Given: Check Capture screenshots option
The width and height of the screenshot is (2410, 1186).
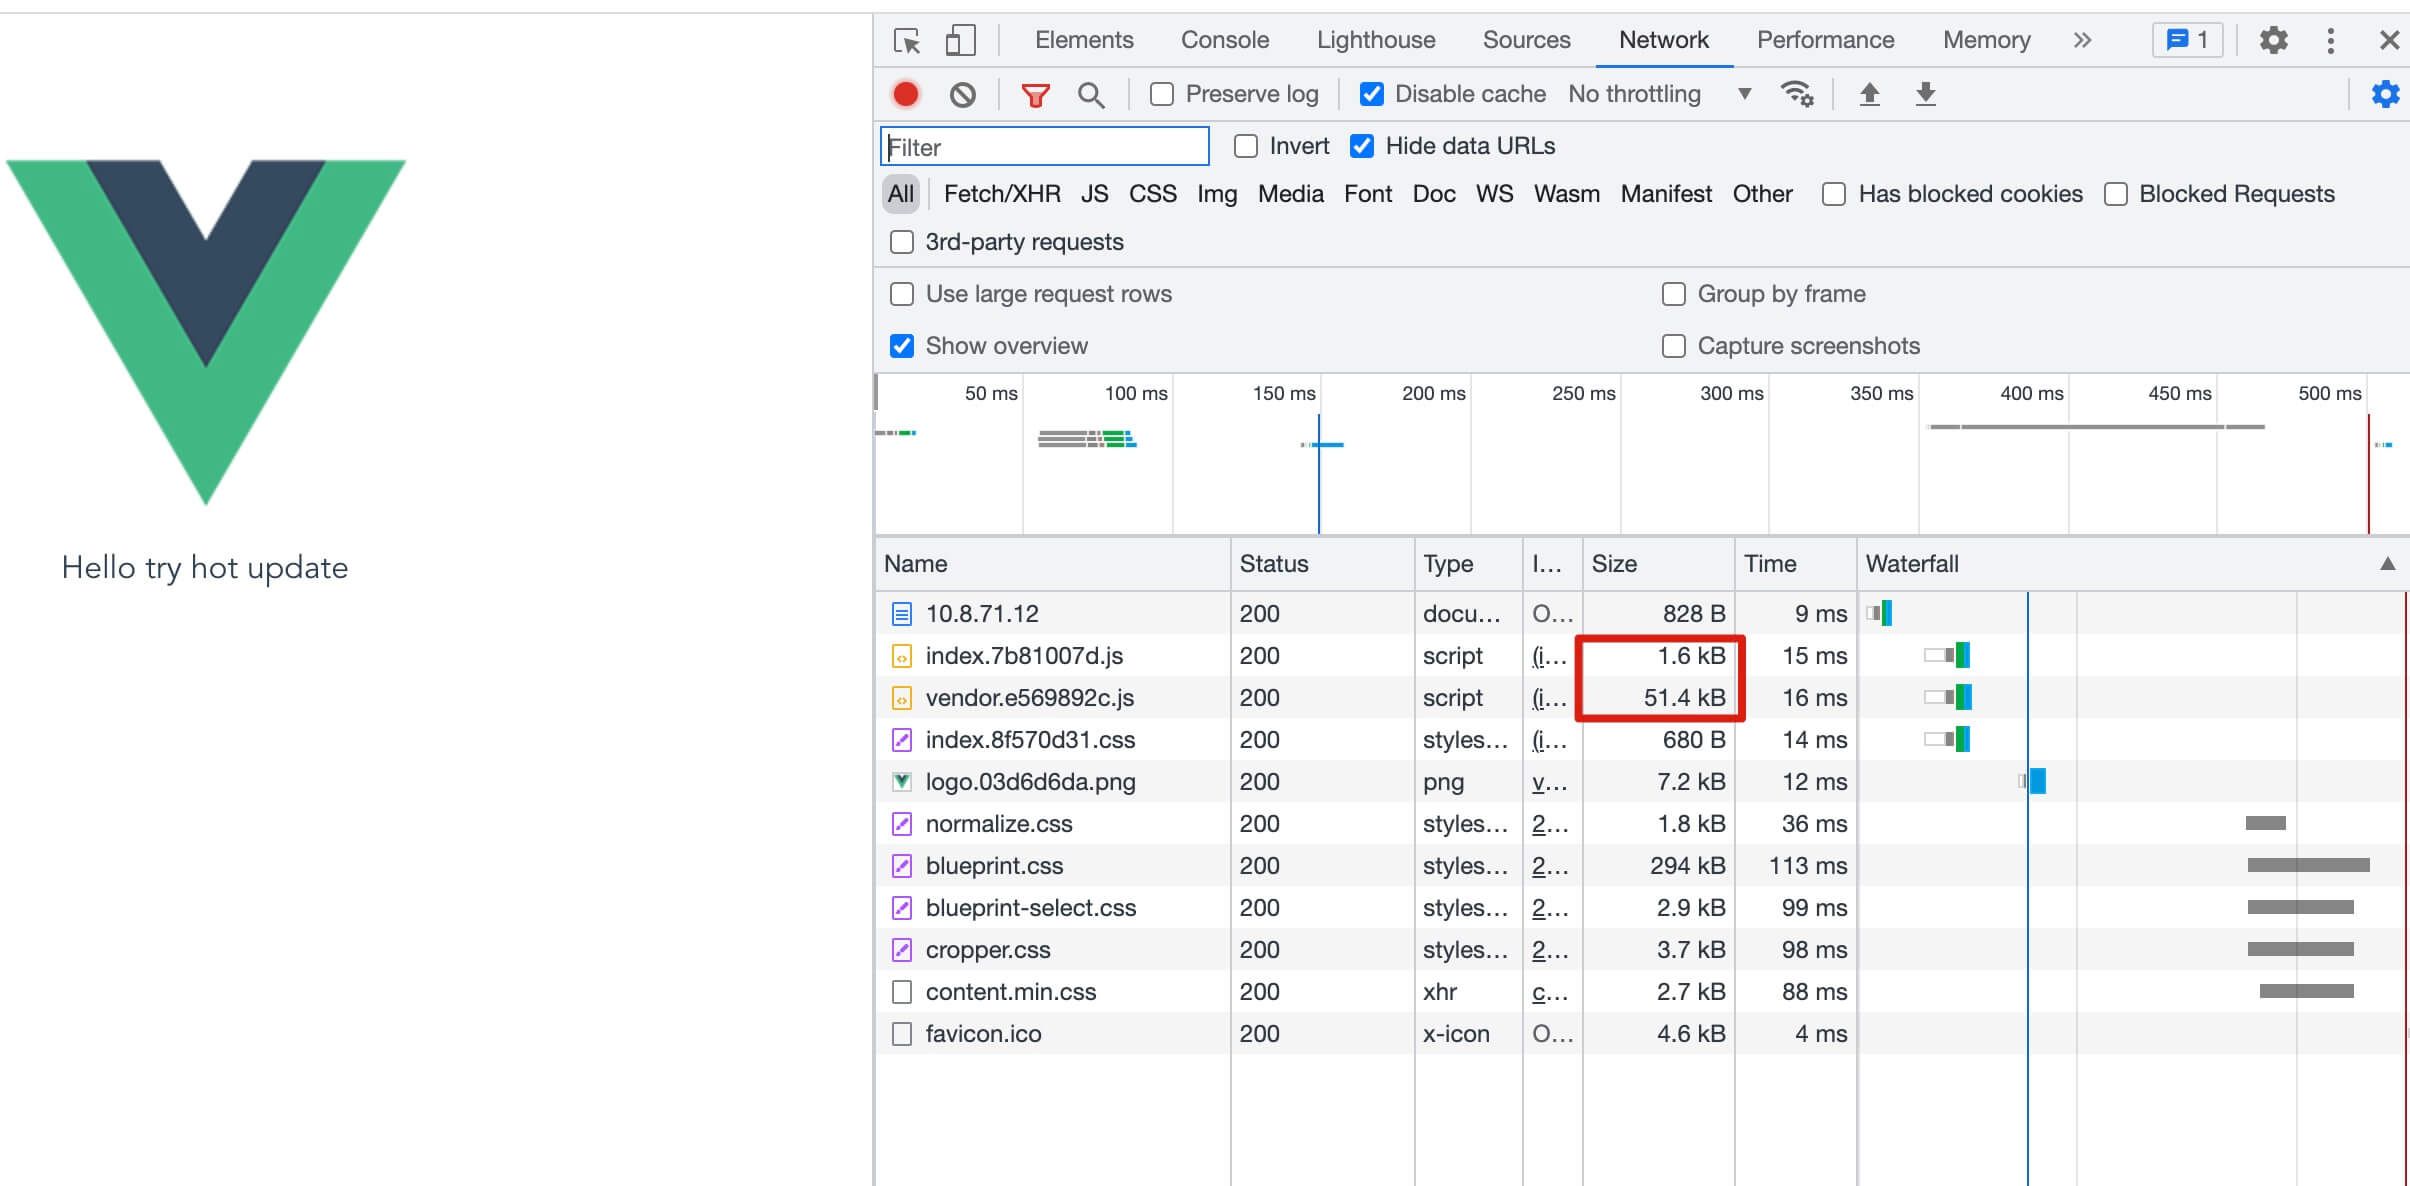Looking at the screenshot, I should (1673, 346).
